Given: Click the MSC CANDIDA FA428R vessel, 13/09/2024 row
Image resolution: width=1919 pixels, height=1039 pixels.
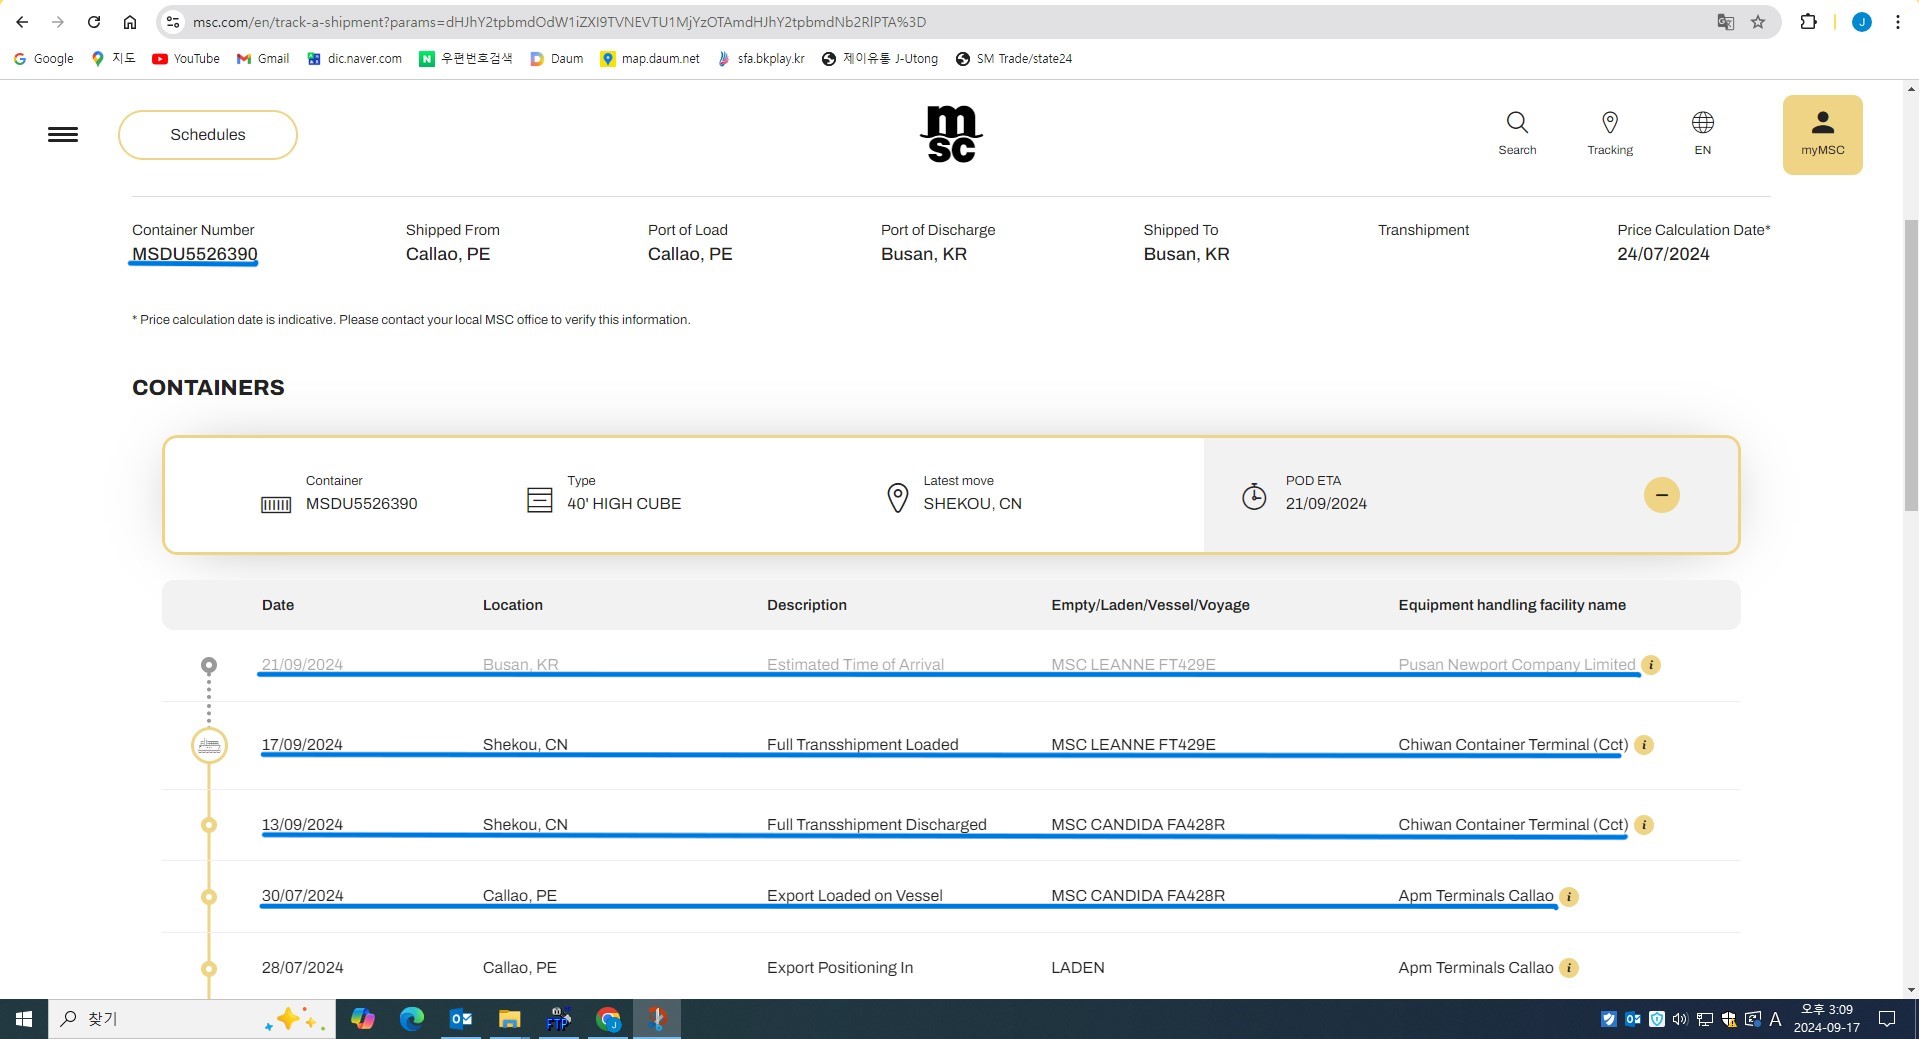Looking at the screenshot, I should click(x=1138, y=825).
